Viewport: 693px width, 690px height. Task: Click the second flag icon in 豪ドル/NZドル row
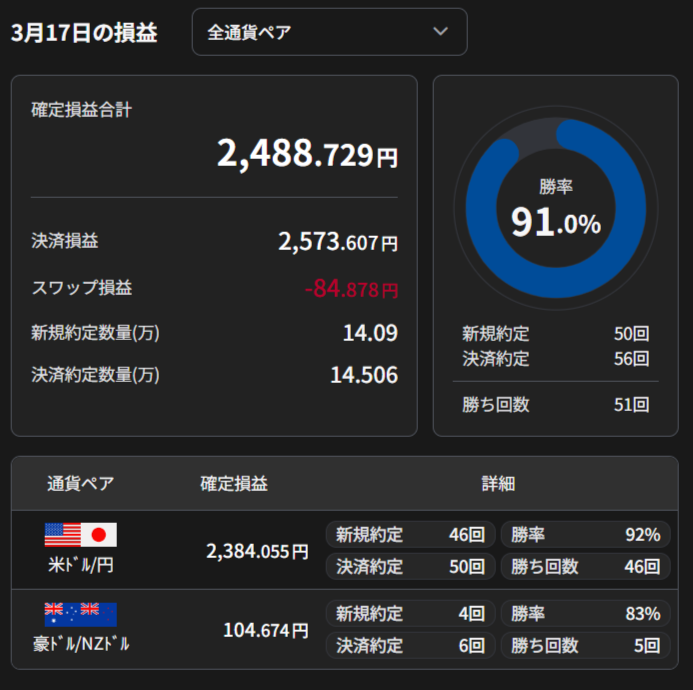click(98, 615)
